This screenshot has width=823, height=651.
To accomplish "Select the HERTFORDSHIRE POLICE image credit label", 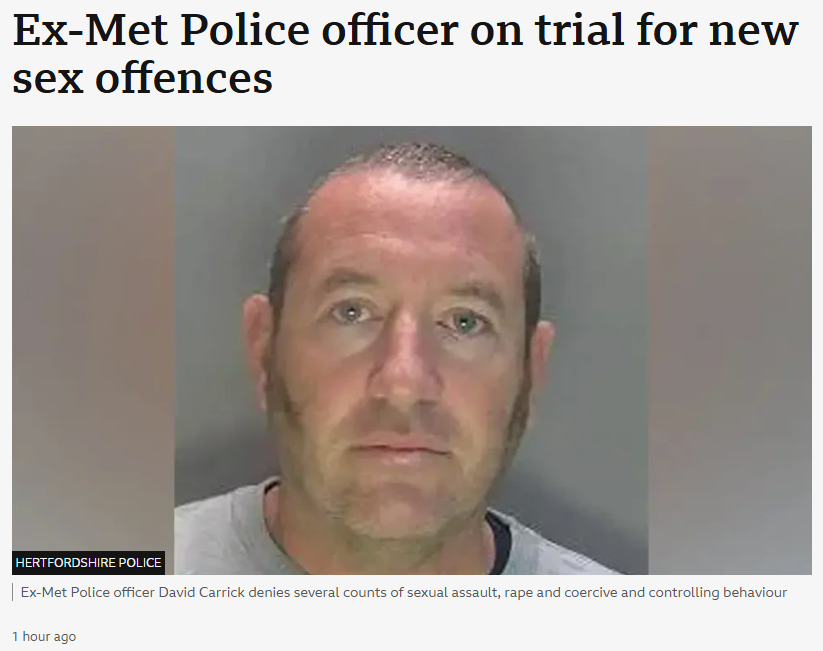I will pos(88,563).
